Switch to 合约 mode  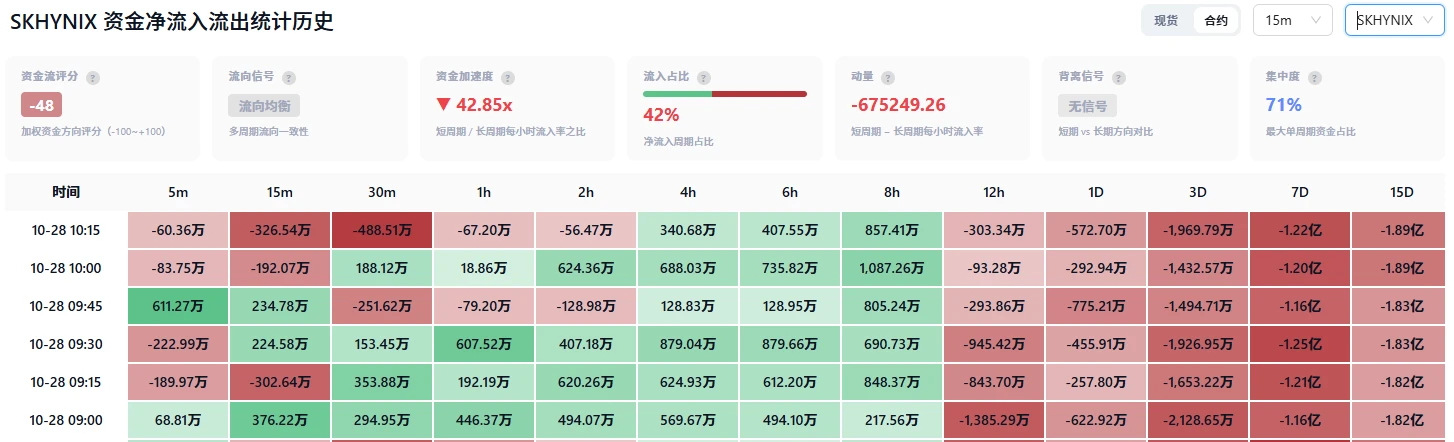click(x=1216, y=20)
